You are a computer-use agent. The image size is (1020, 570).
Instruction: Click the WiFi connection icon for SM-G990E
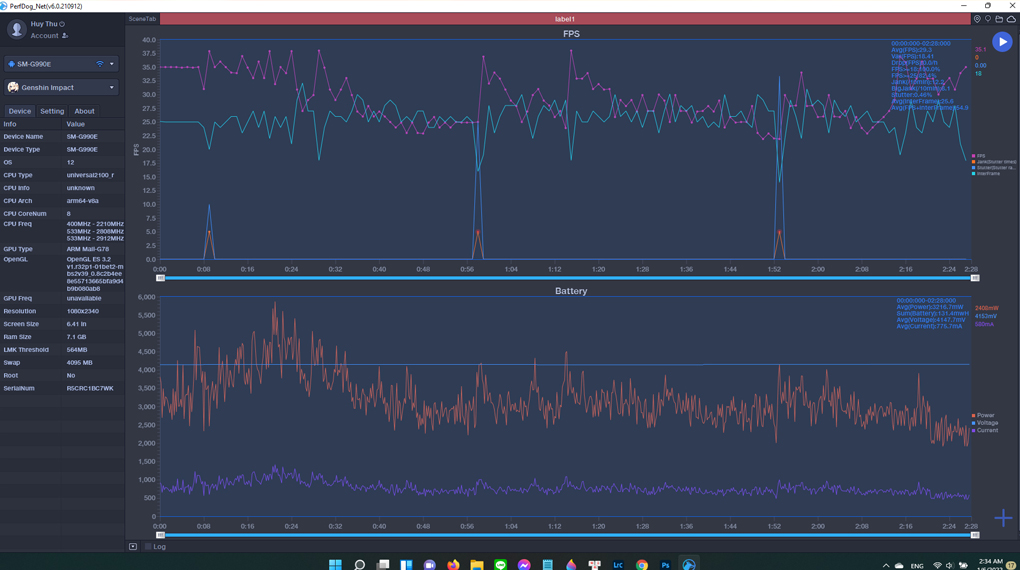coord(99,64)
